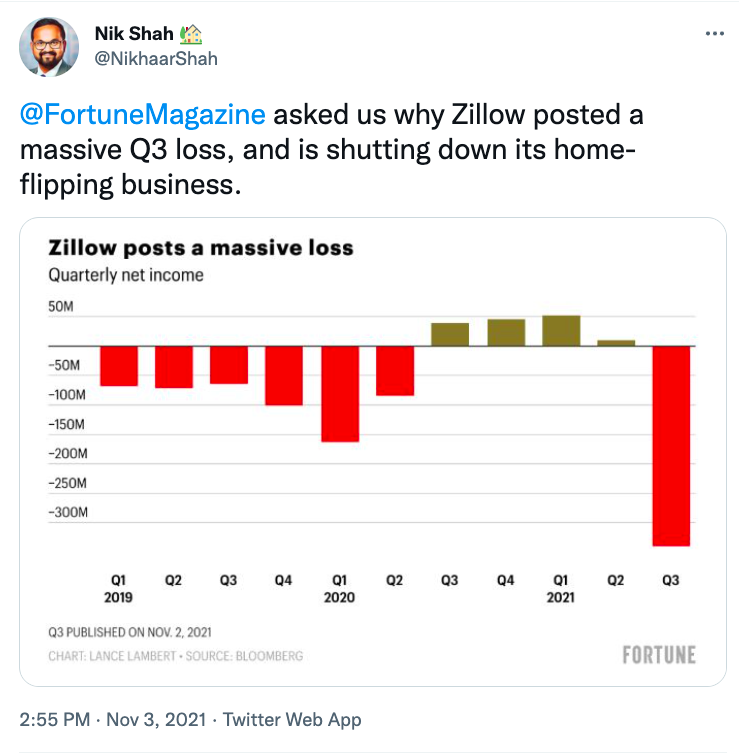Click the olive Q3 2020 bar
Screen dimensions: 739x754
(450, 334)
